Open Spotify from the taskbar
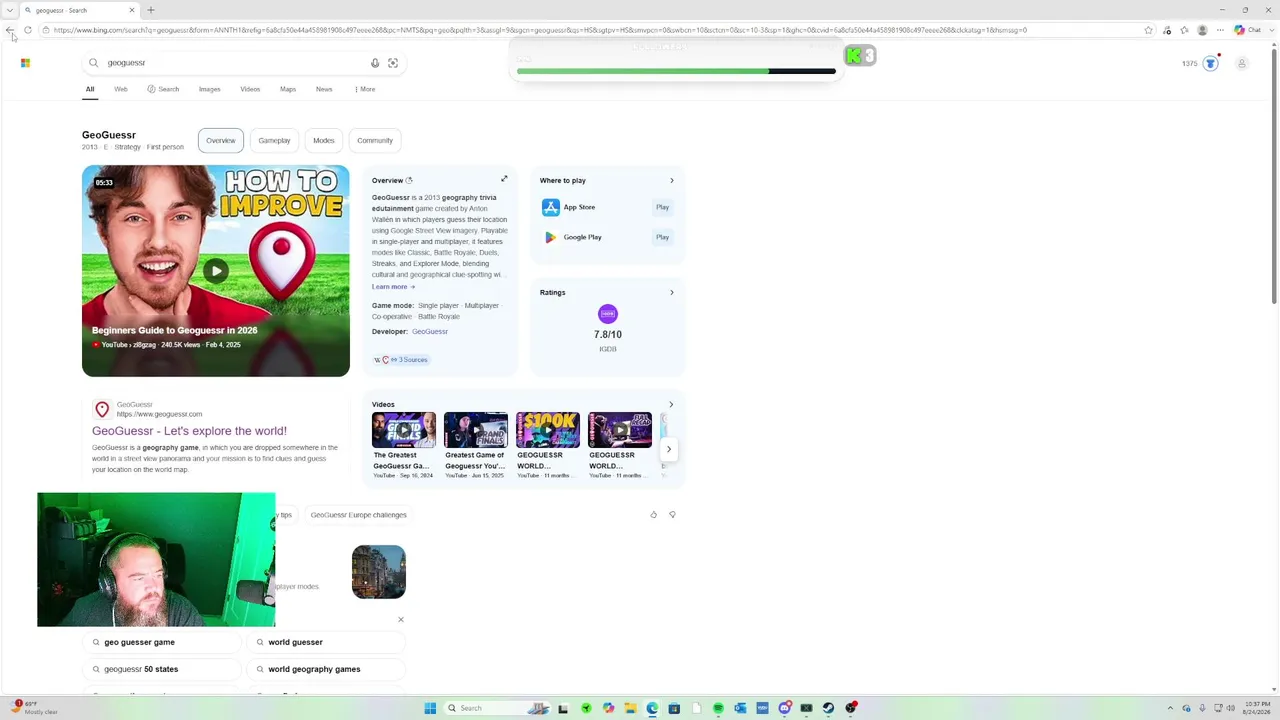1280x720 pixels. point(718,708)
